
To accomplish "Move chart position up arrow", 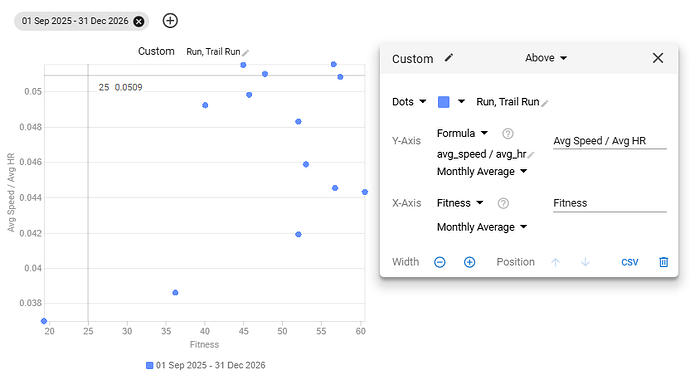I will 555,262.
